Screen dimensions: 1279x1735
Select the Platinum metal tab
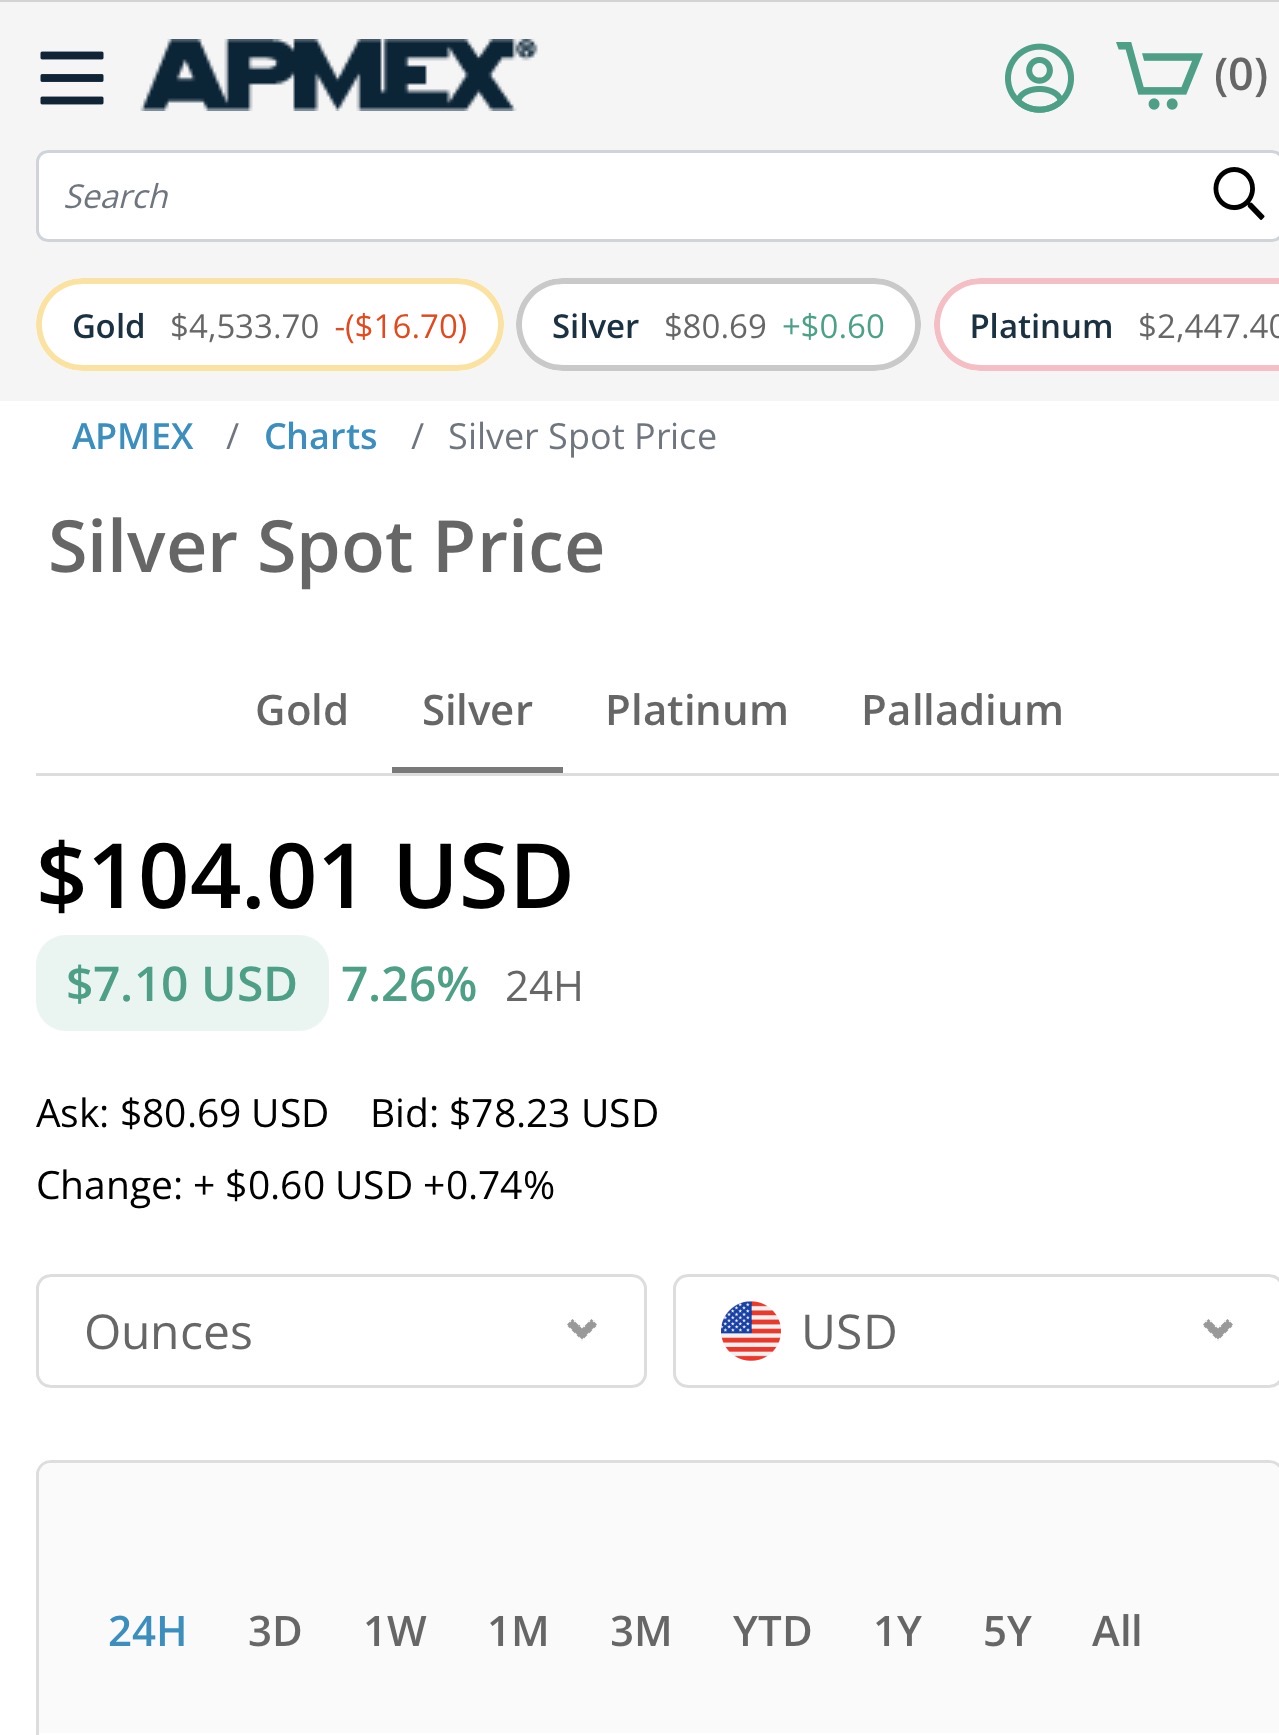coord(697,711)
